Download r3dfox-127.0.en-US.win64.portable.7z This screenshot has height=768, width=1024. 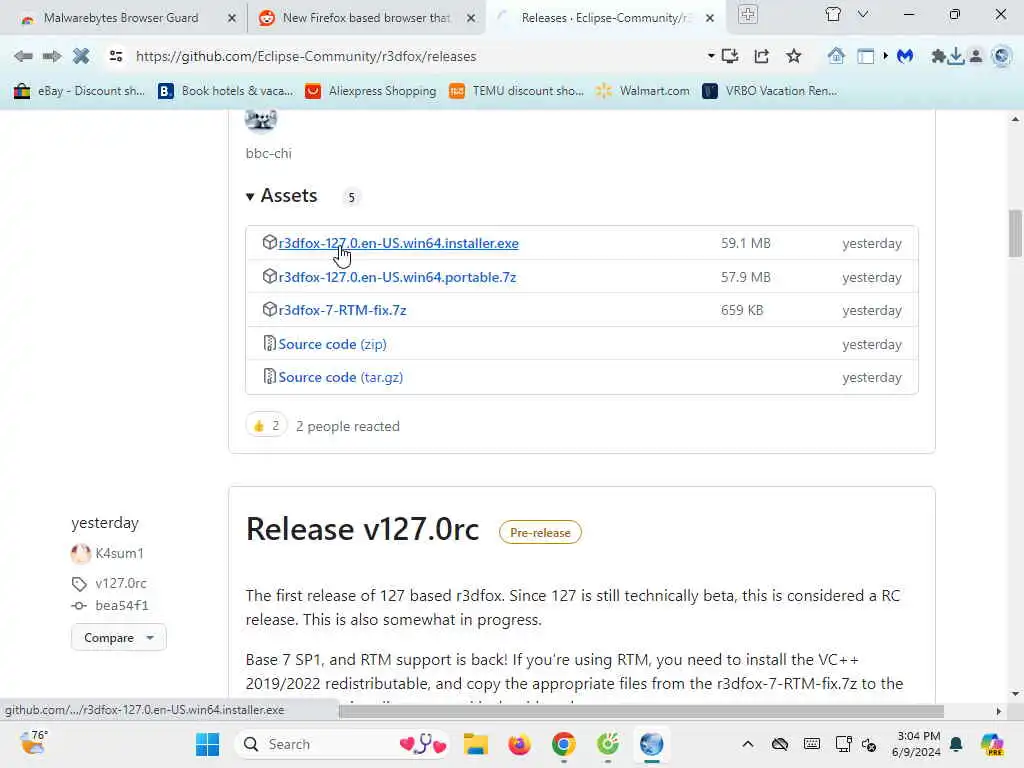coord(397,277)
